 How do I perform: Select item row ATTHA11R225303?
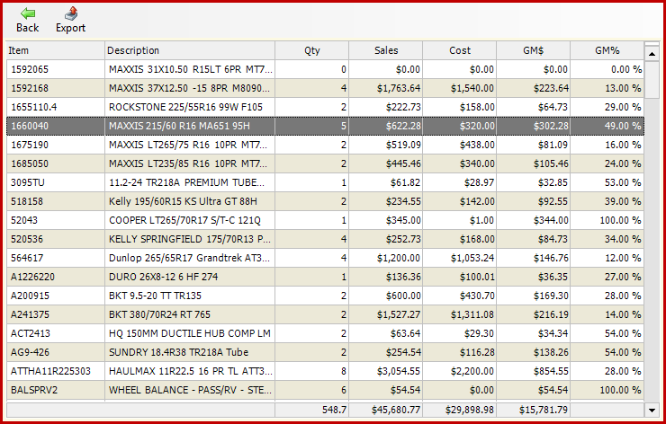325,371
